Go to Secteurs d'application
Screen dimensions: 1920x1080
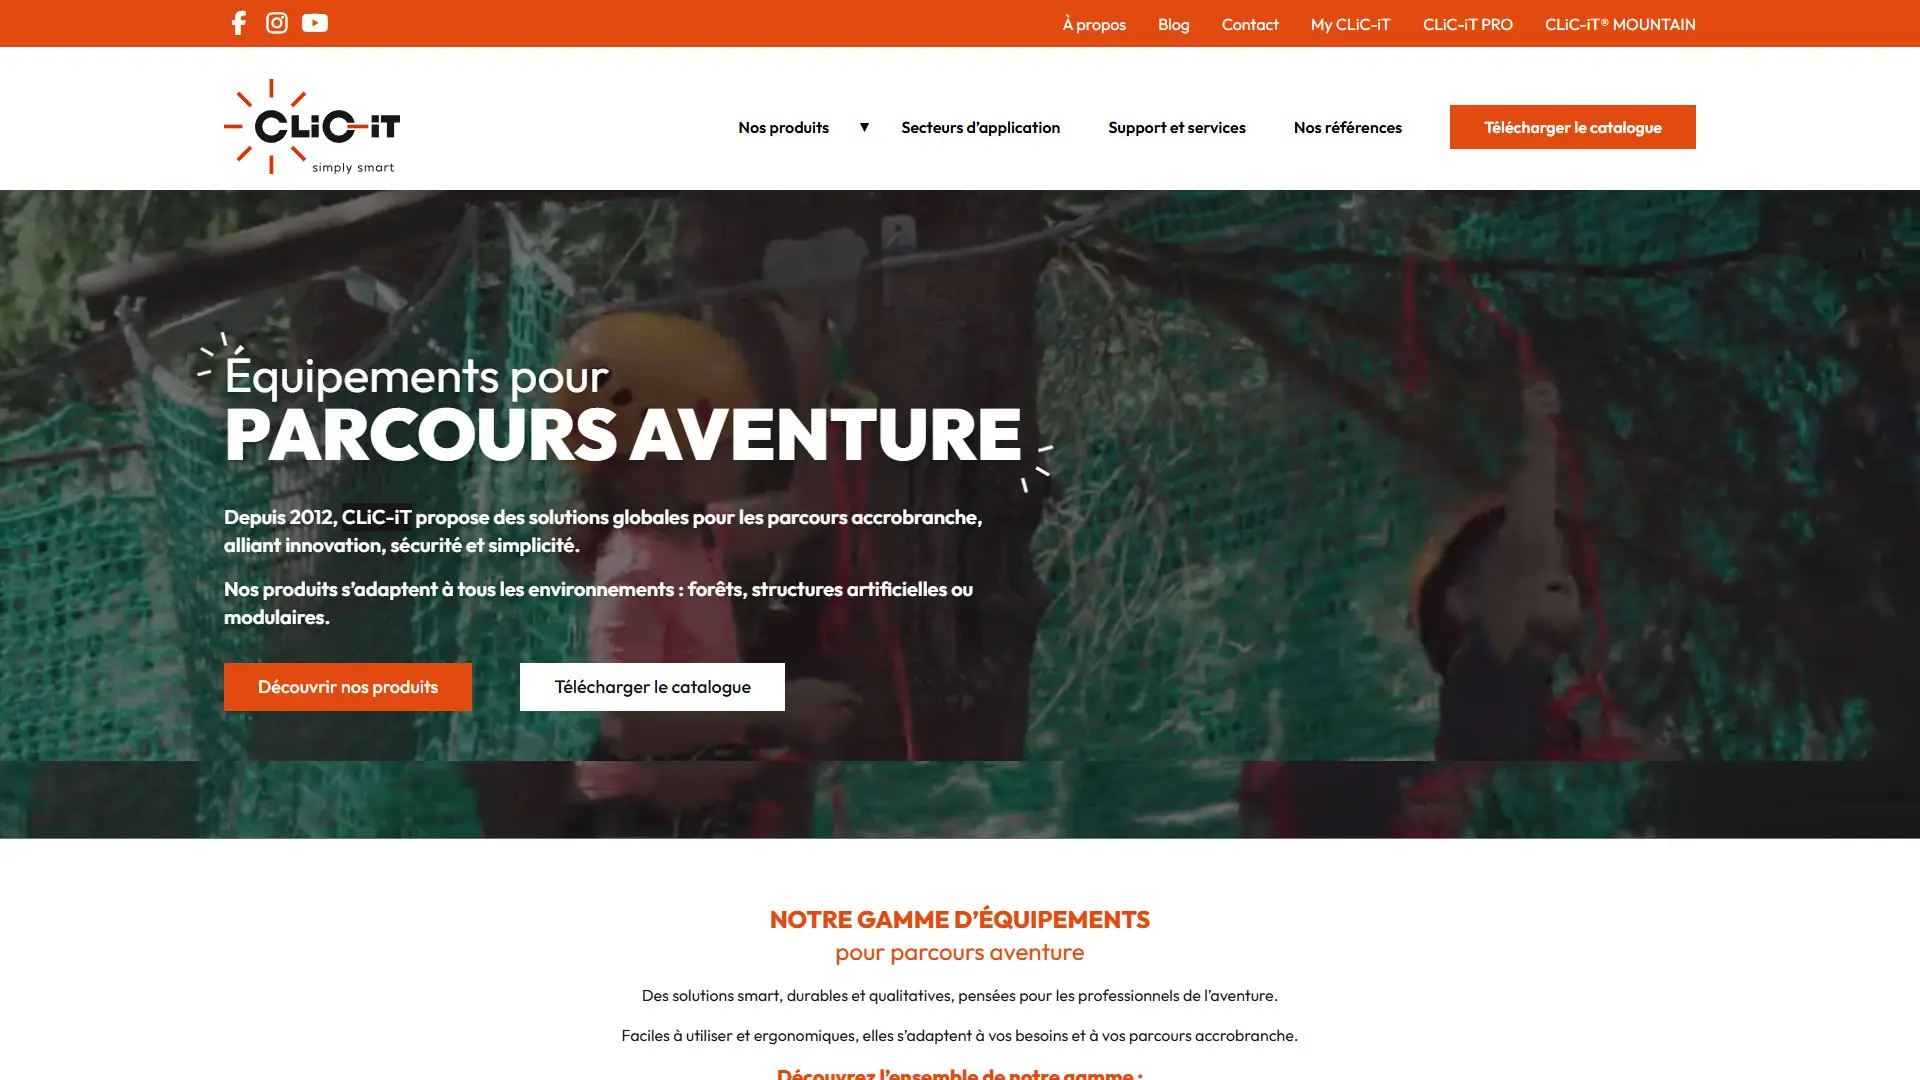tap(980, 127)
